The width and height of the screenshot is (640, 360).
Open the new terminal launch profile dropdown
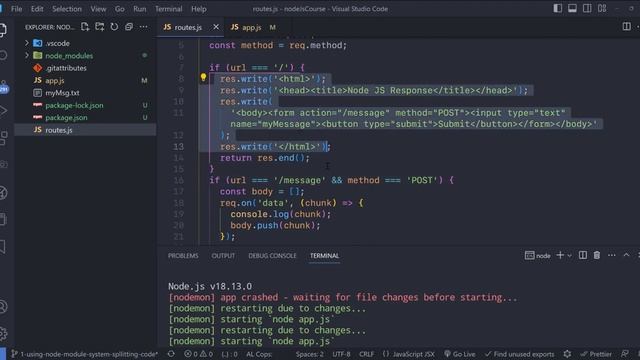coord(569,256)
